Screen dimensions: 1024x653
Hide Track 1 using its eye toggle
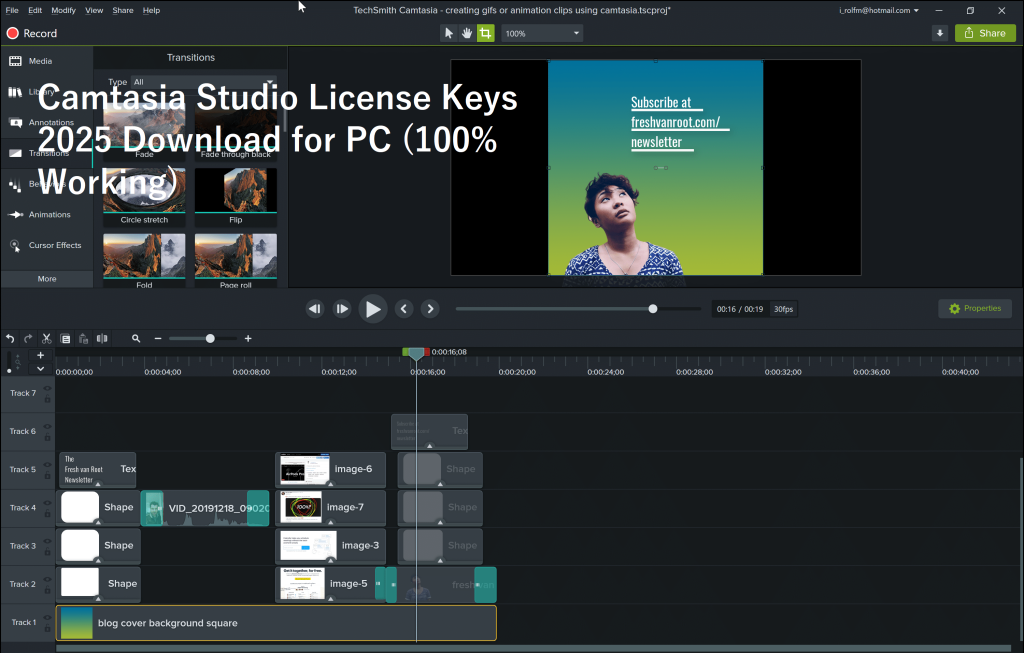[x=47, y=617]
